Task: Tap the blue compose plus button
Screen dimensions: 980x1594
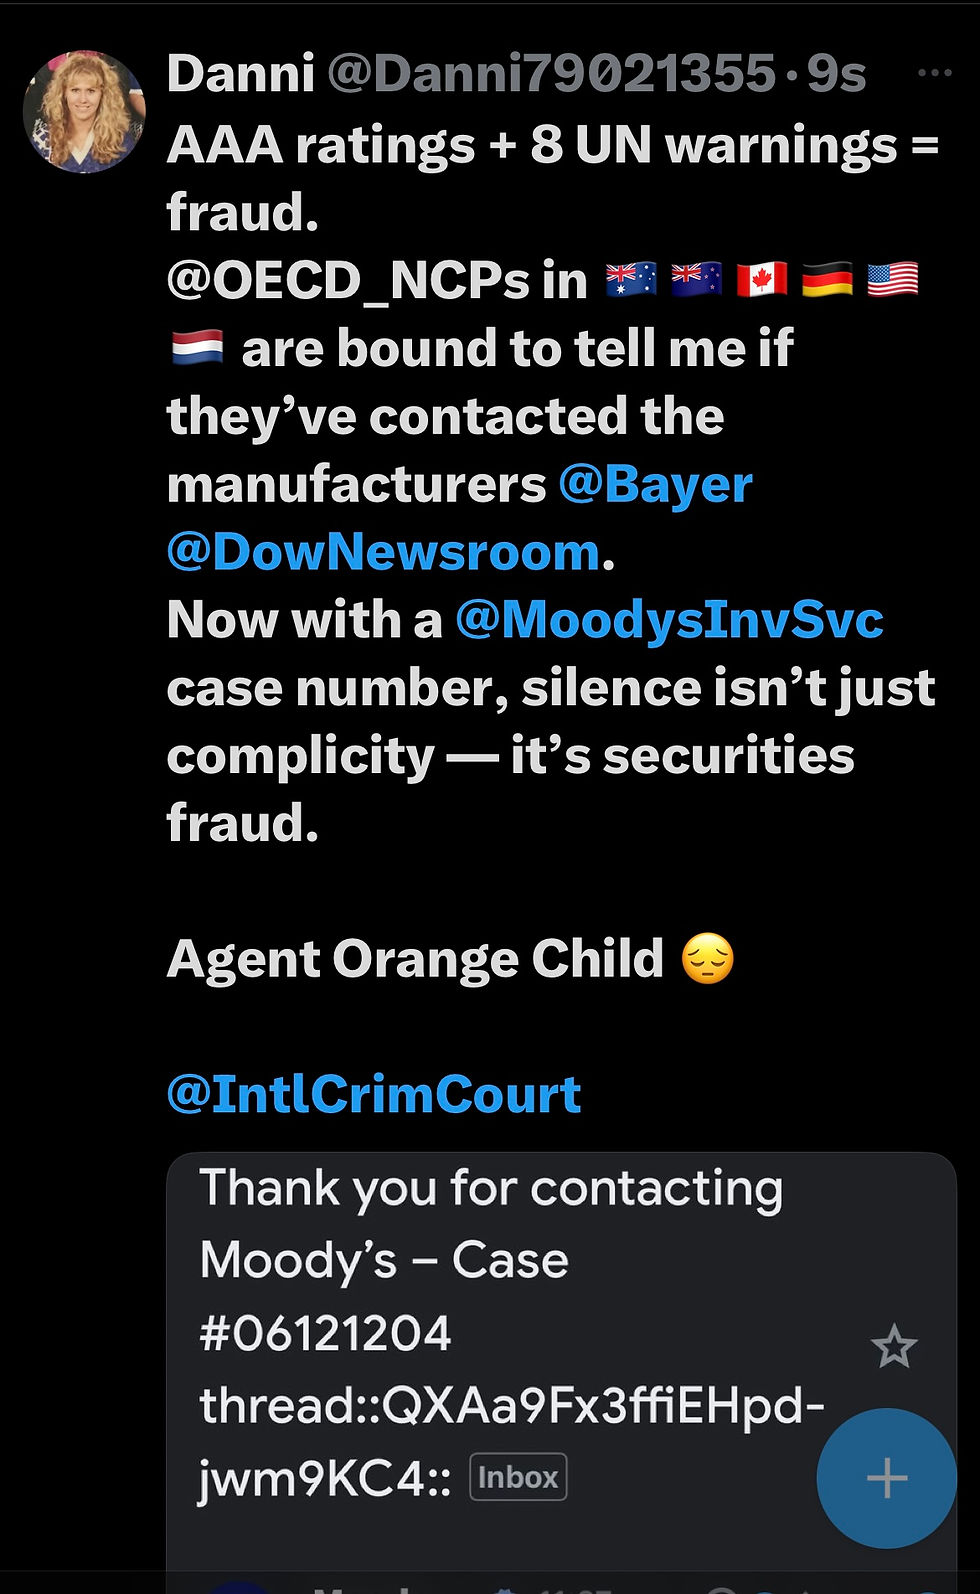Action: tap(886, 1478)
